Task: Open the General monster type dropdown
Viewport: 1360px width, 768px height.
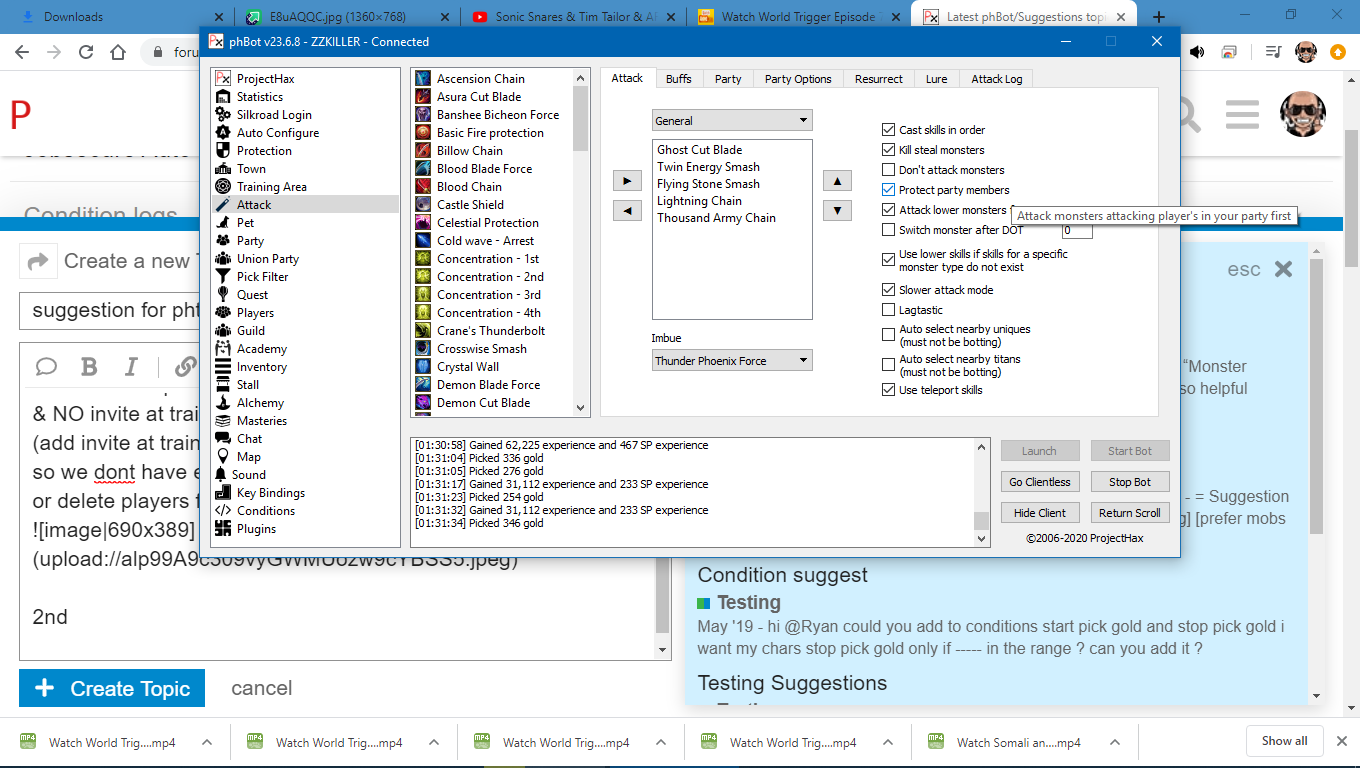Action: pyautogui.click(x=732, y=121)
